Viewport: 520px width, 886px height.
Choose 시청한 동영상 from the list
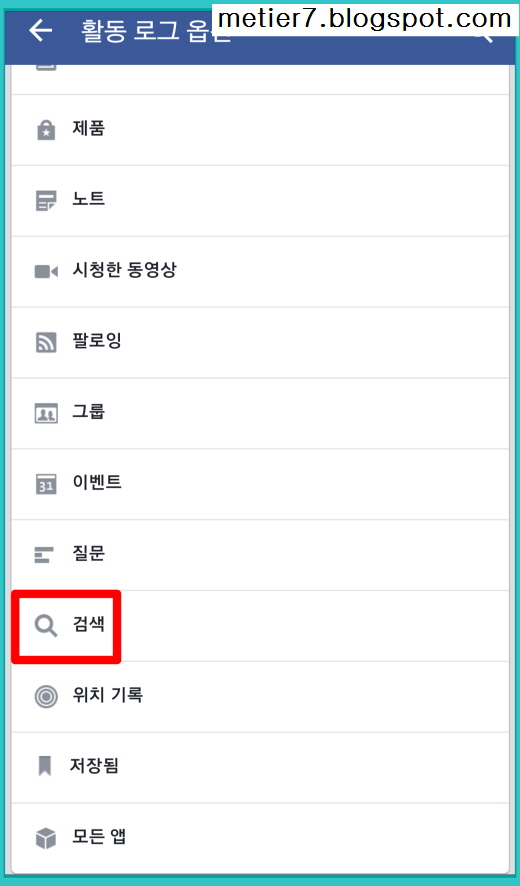click(260, 272)
